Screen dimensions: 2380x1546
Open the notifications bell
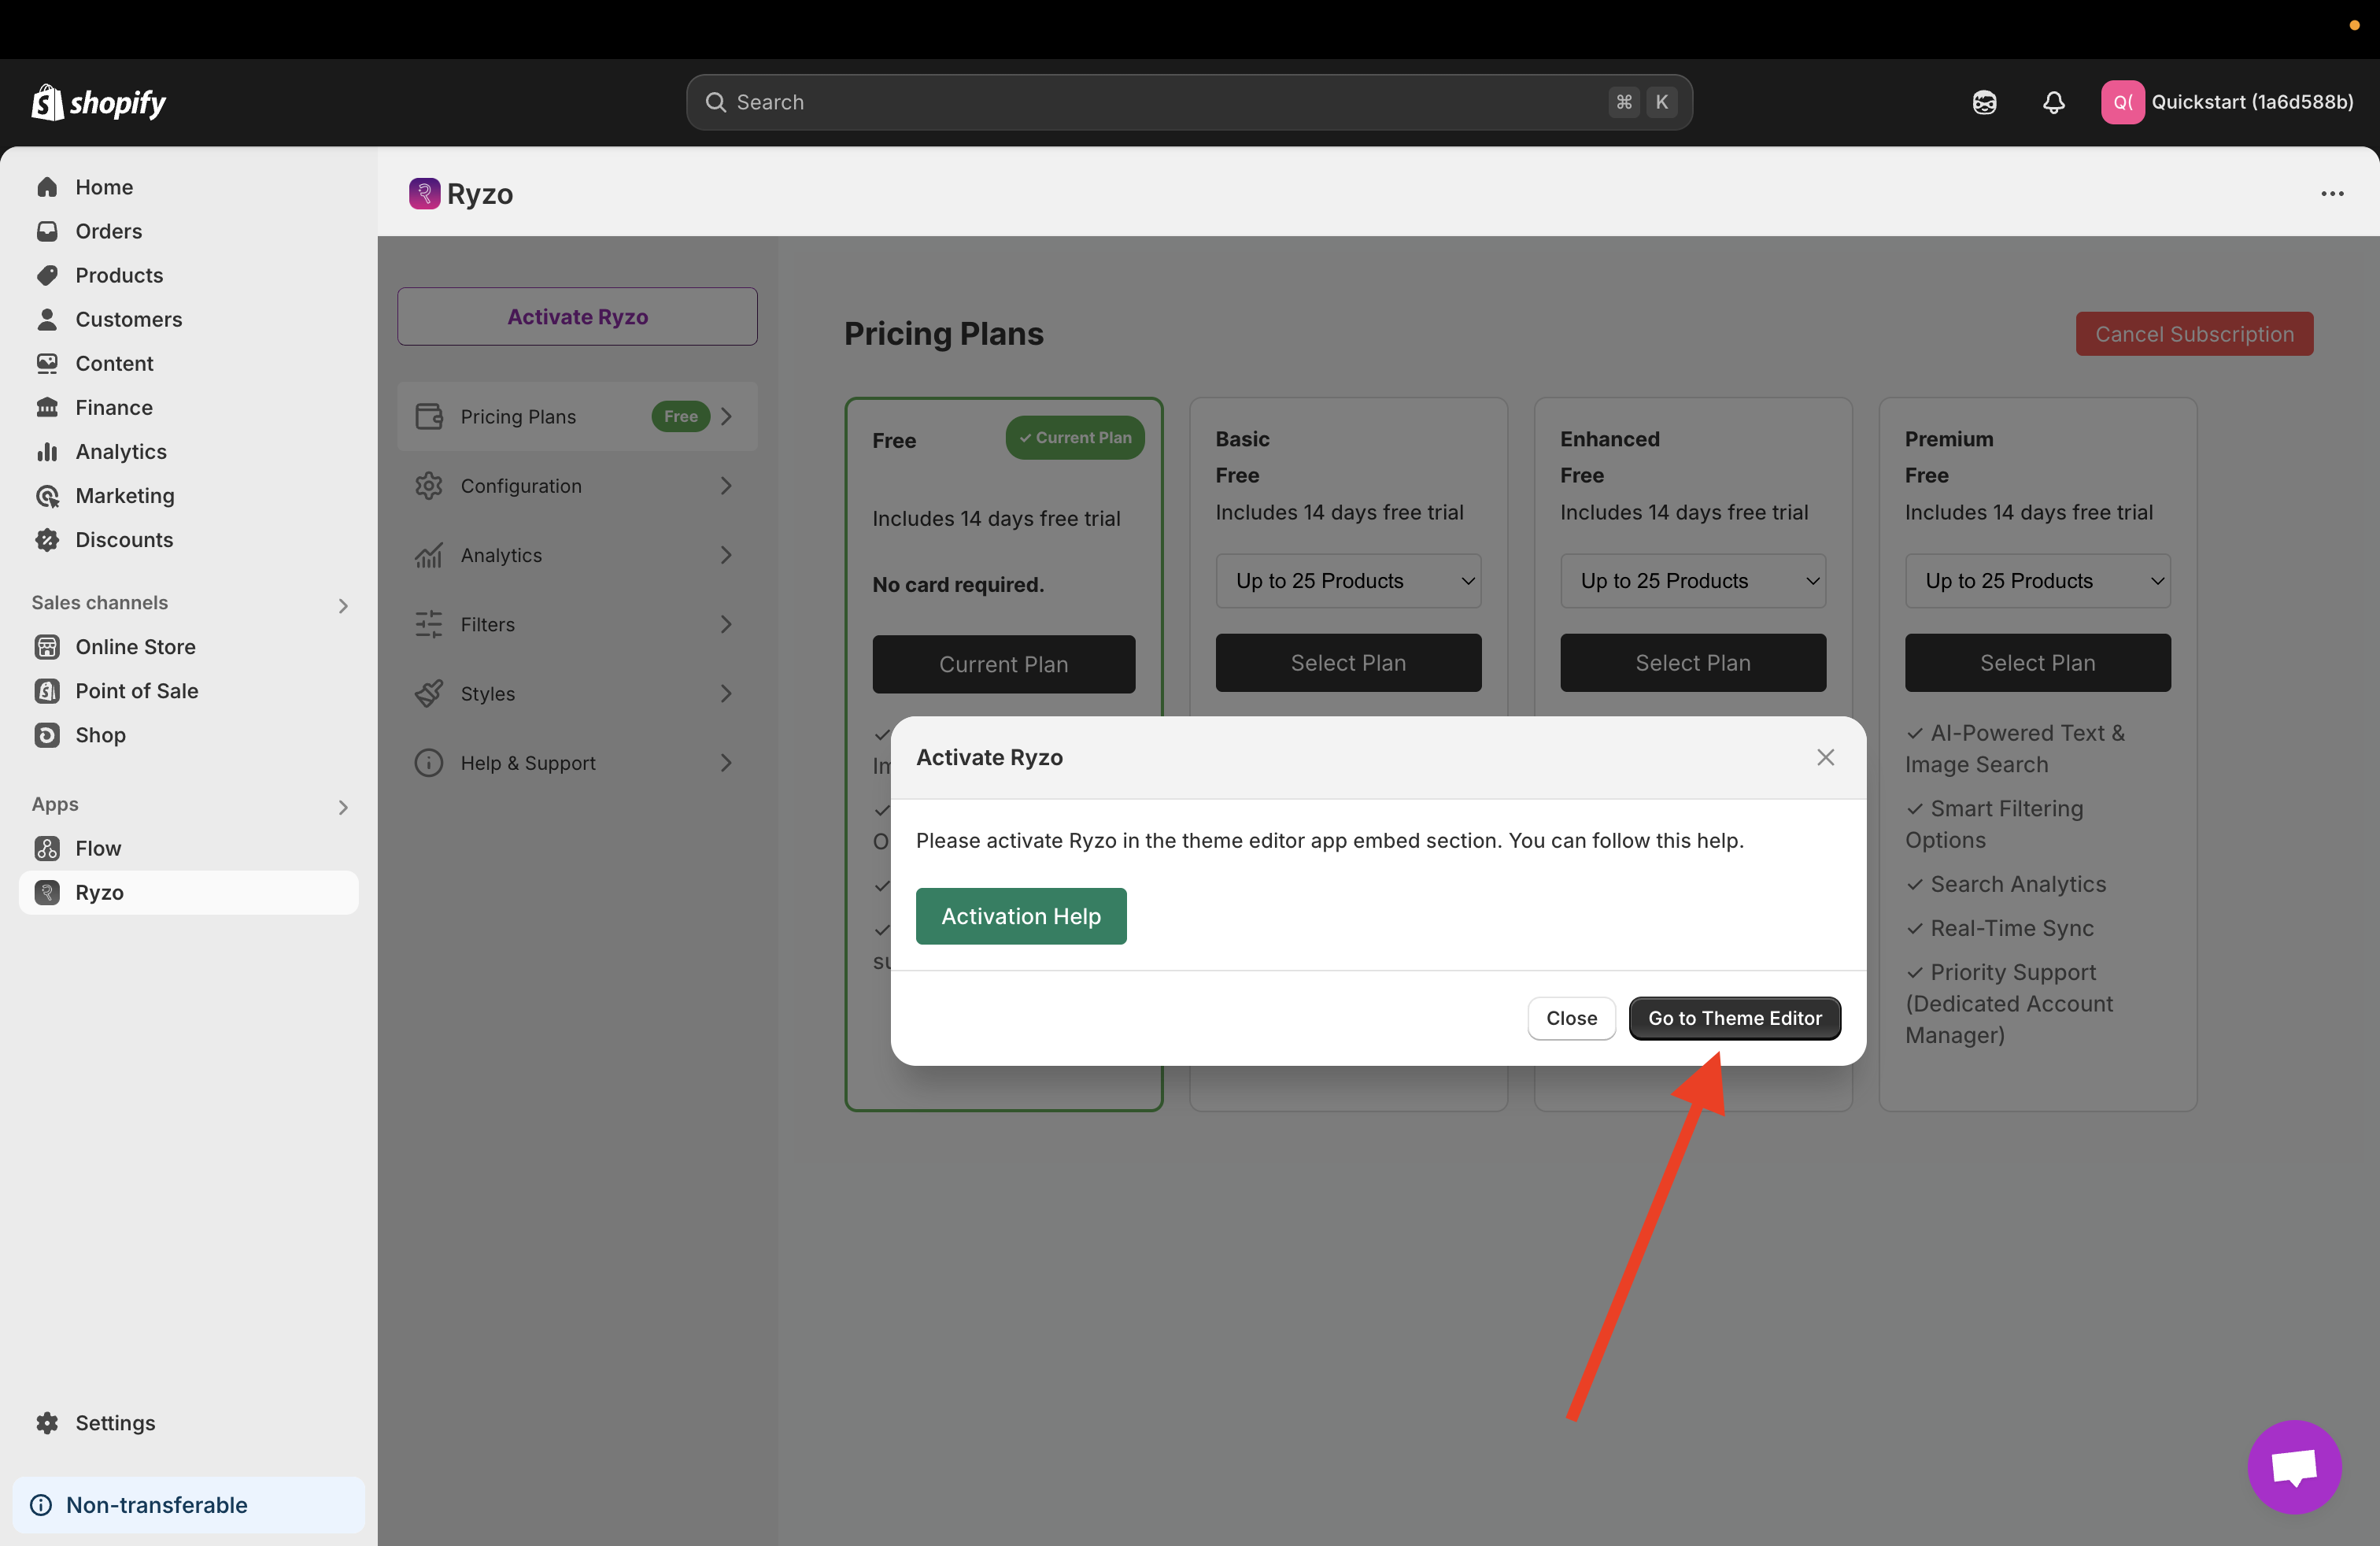pyautogui.click(x=2053, y=102)
